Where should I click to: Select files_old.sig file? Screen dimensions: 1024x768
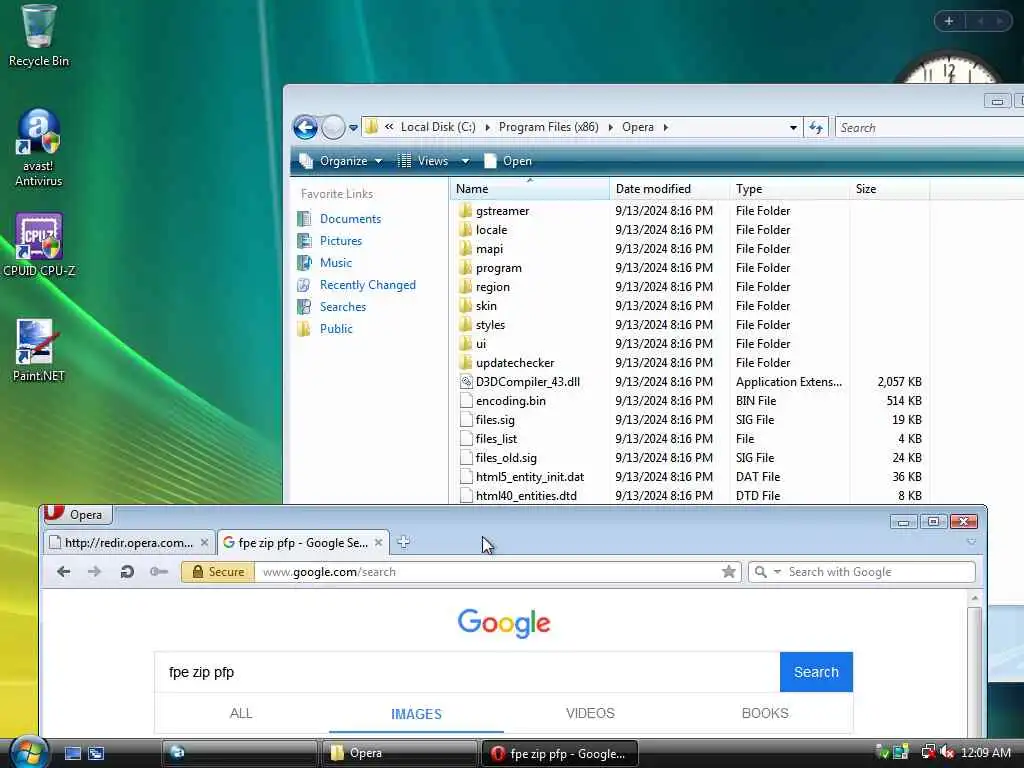506,457
